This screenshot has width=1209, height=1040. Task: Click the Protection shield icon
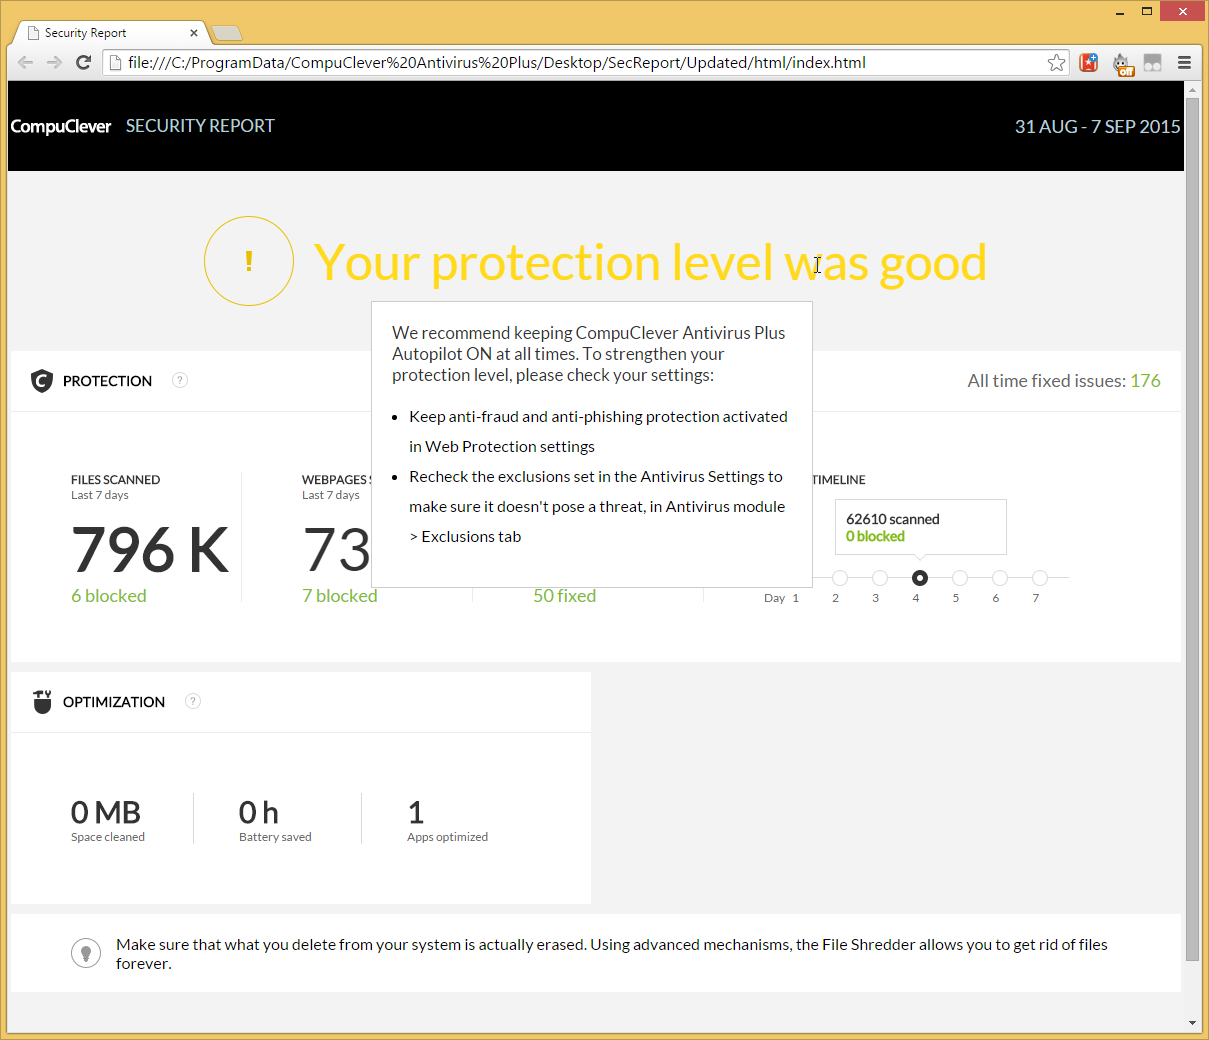(41, 381)
